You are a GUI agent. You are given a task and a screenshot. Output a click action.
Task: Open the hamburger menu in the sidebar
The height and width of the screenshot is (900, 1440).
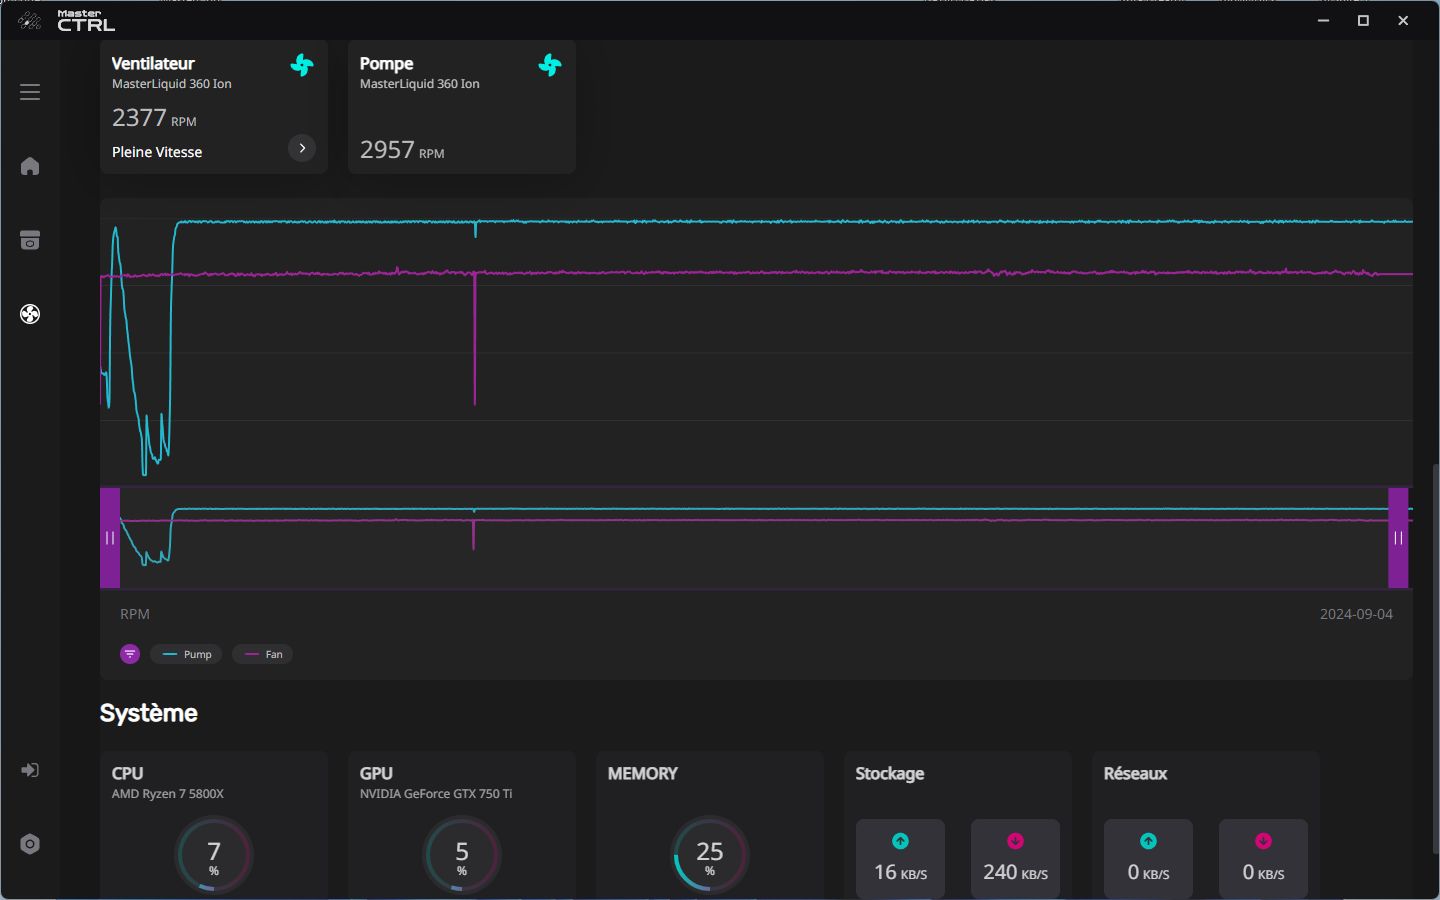point(30,92)
